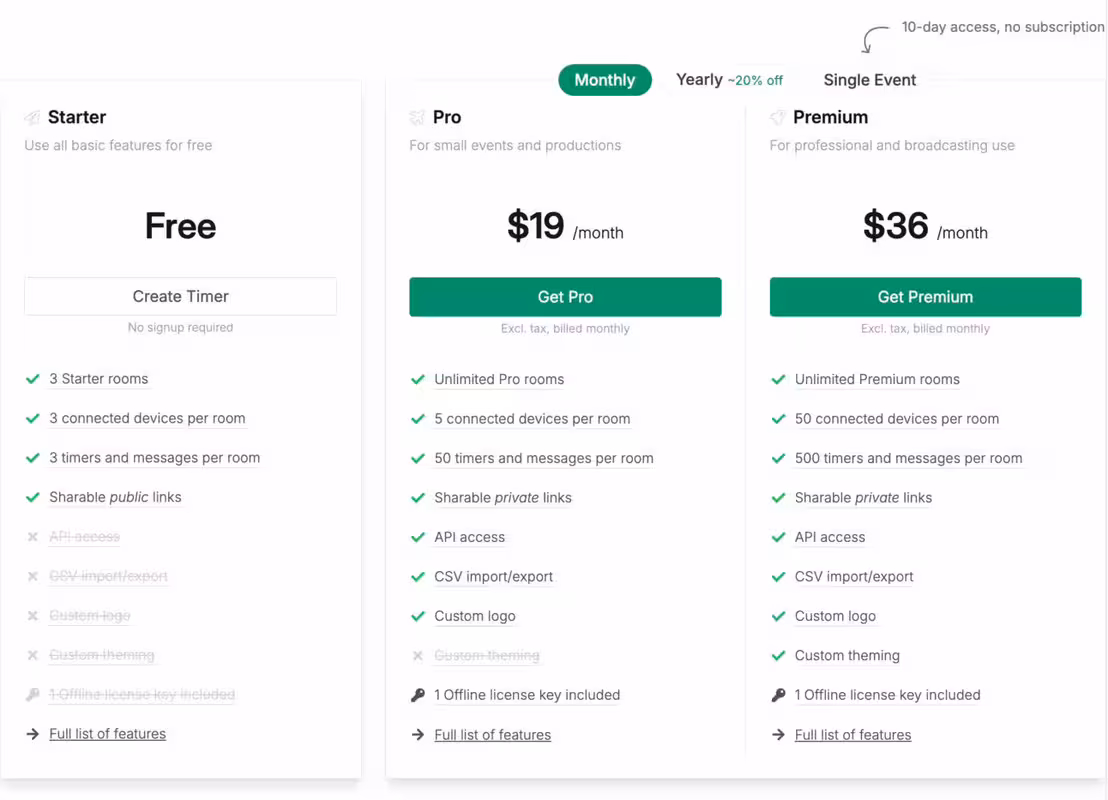Click X icon beside Pro Custom theming
Viewport: 1108px width, 800px height.
point(418,656)
